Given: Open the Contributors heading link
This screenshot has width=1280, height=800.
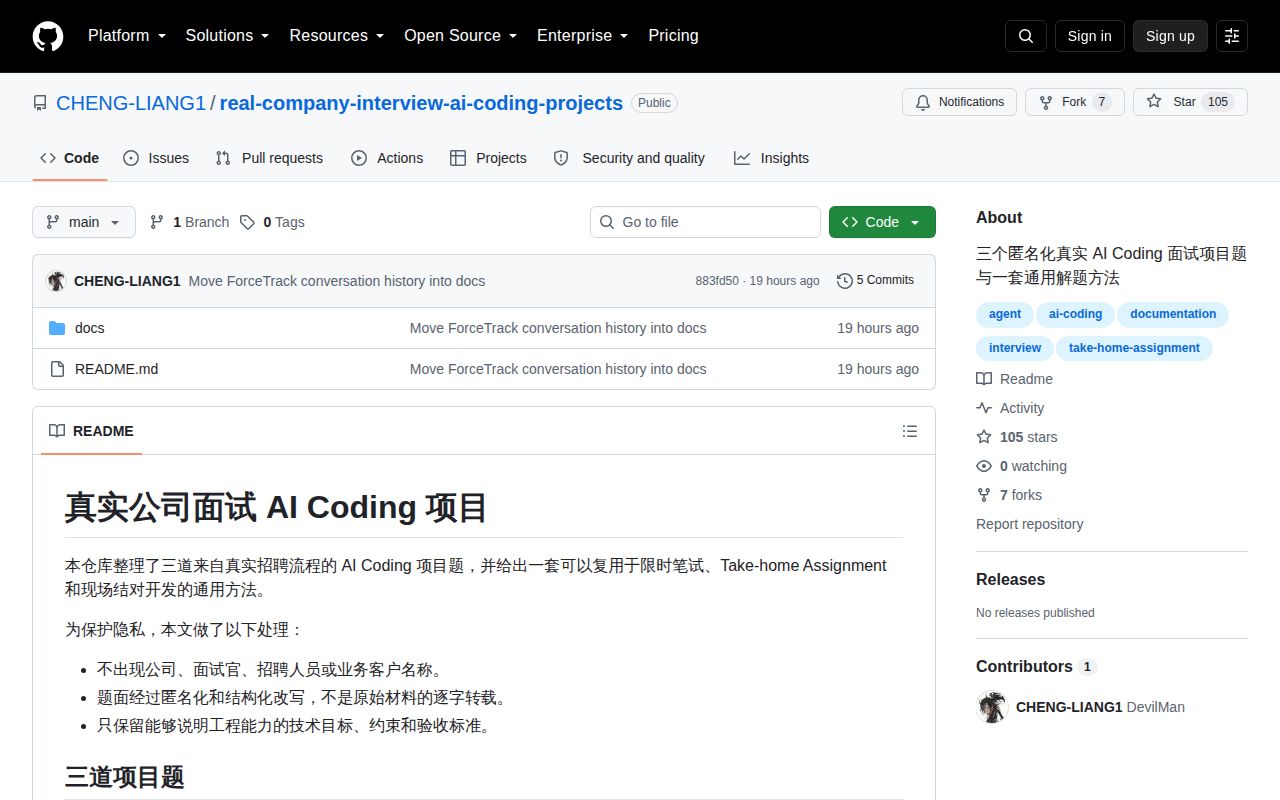Looking at the screenshot, I should click(1036, 667).
